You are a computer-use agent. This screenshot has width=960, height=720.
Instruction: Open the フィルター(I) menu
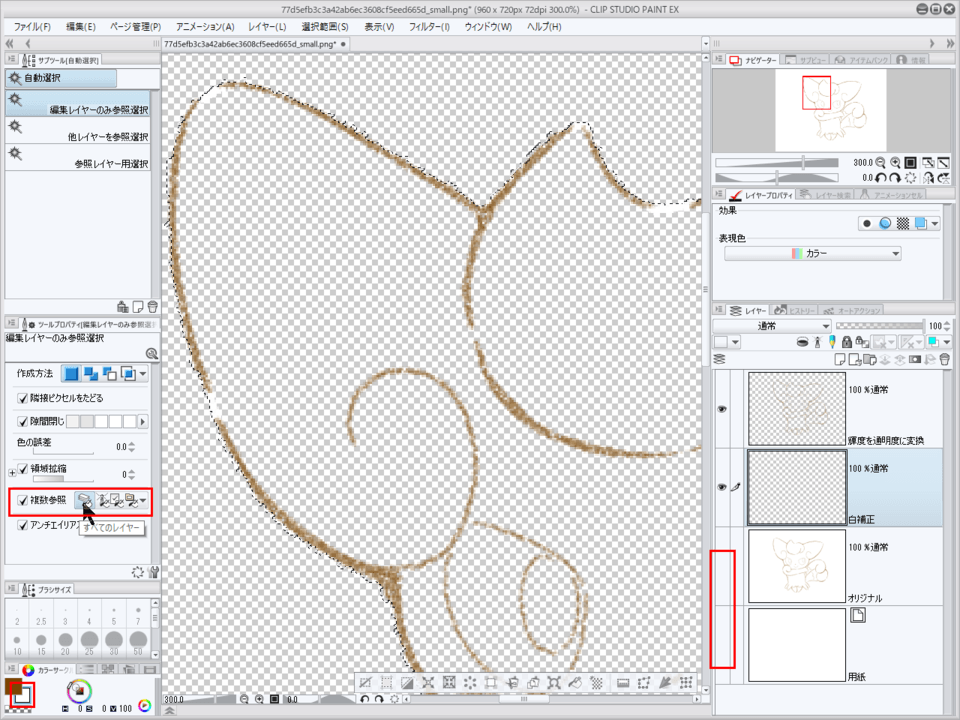pyautogui.click(x=429, y=26)
